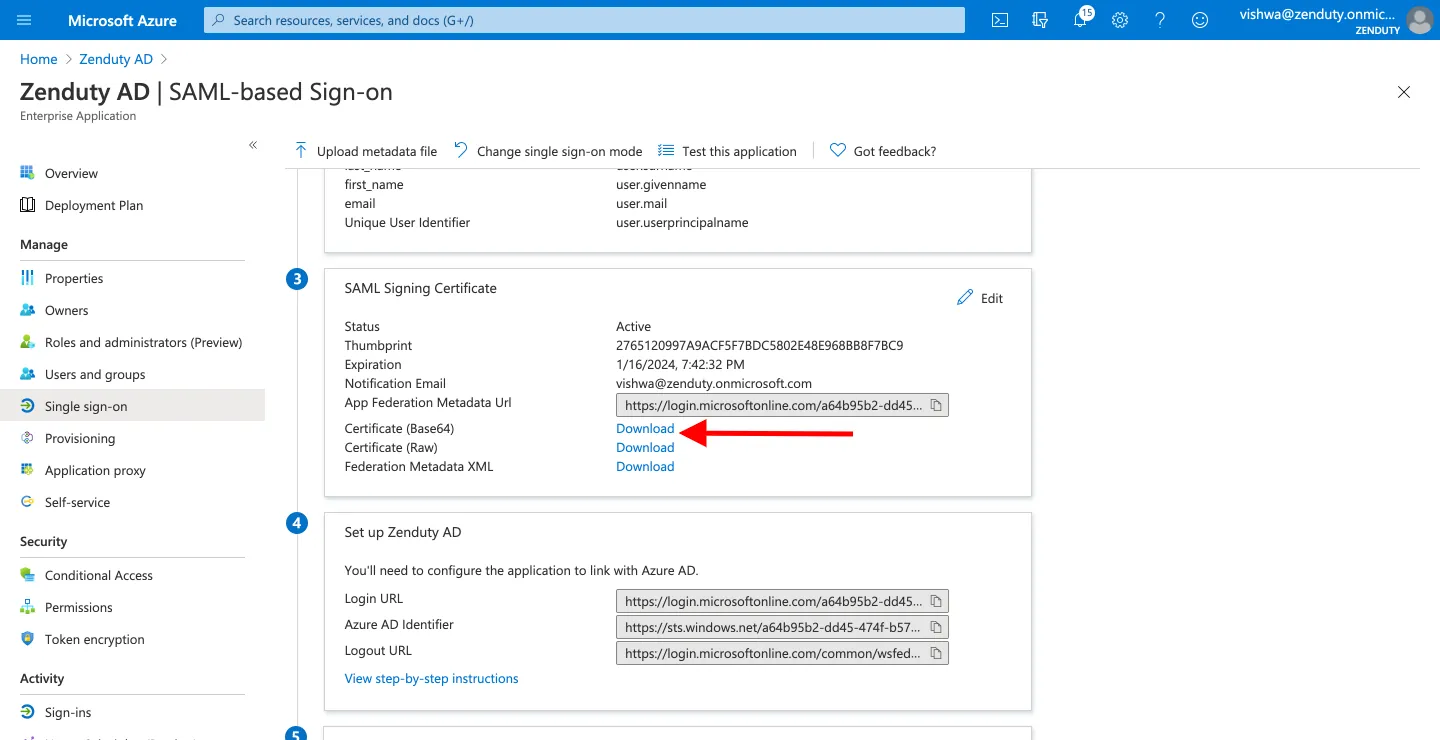
Task: Copy the Logout URL value
Action: click(x=936, y=653)
